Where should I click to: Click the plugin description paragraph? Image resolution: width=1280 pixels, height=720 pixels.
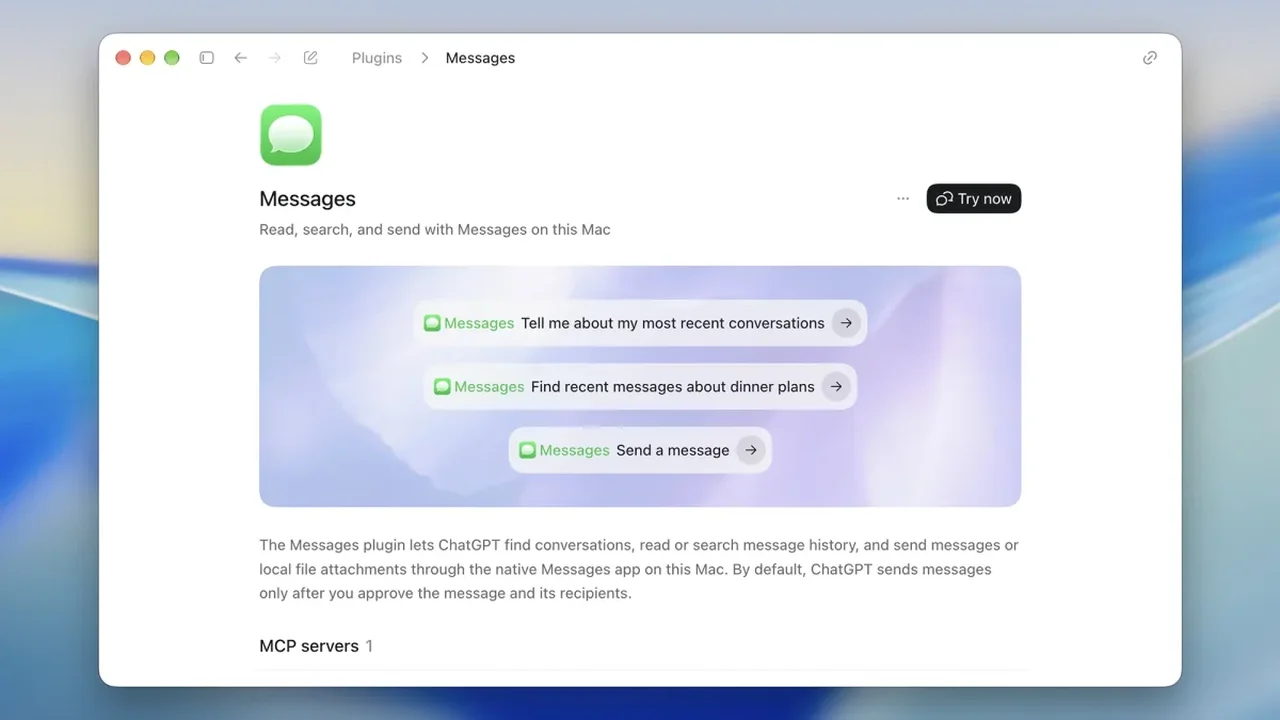[639, 569]
